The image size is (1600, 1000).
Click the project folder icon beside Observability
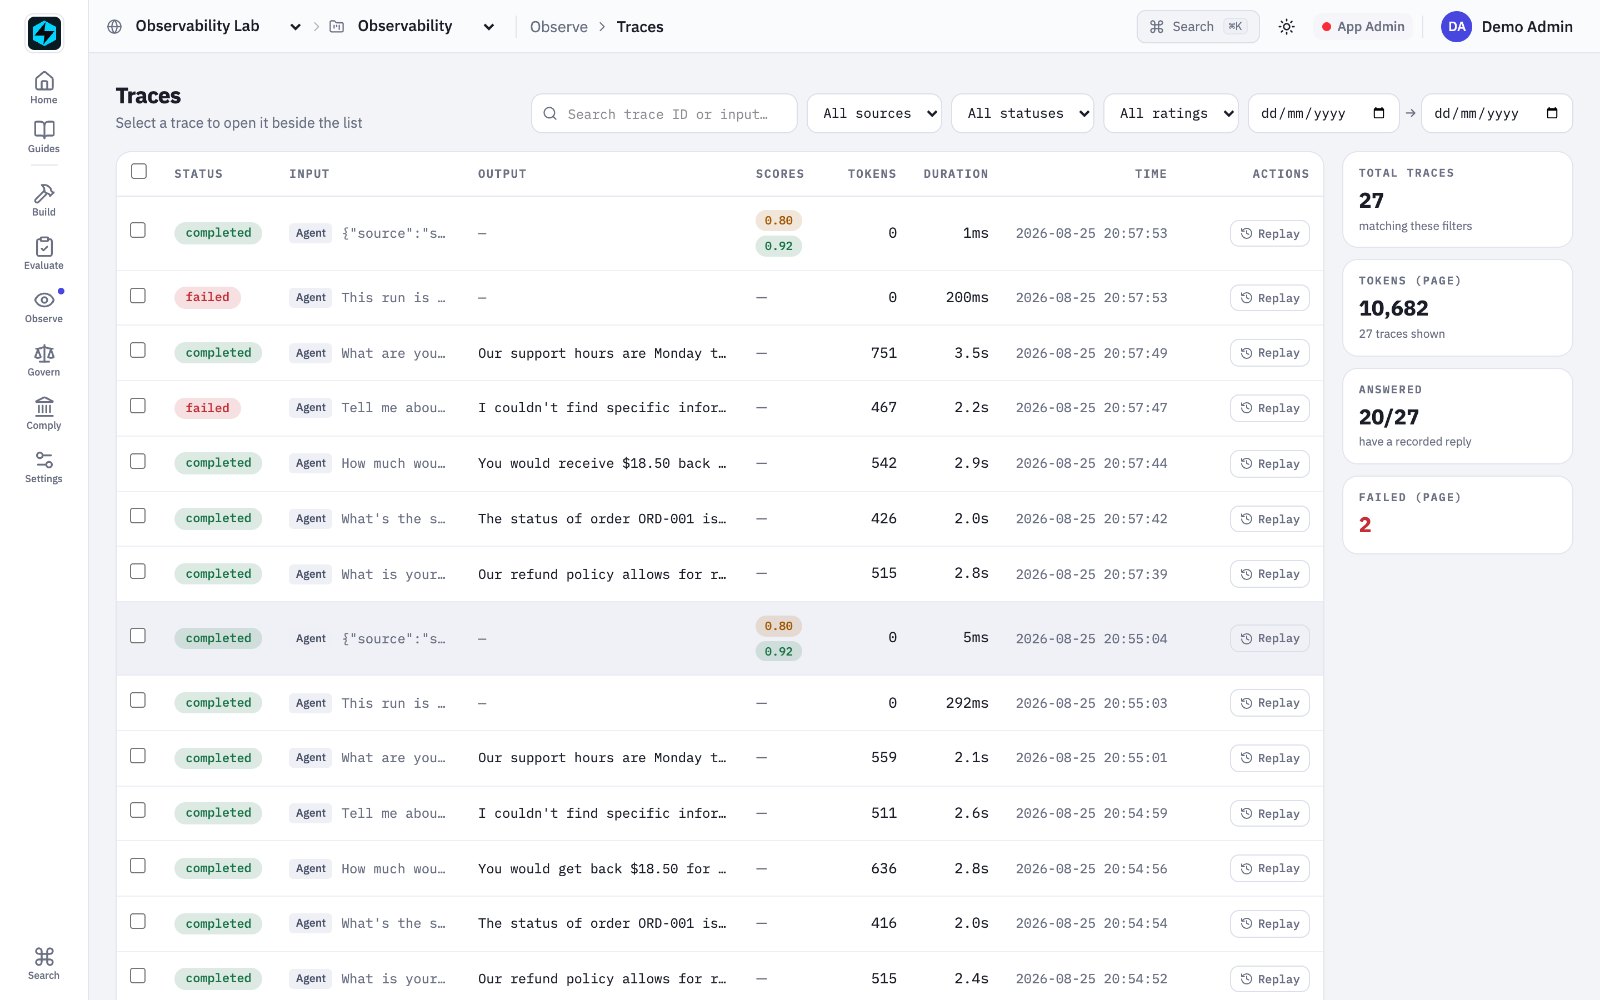coord(337,27)
